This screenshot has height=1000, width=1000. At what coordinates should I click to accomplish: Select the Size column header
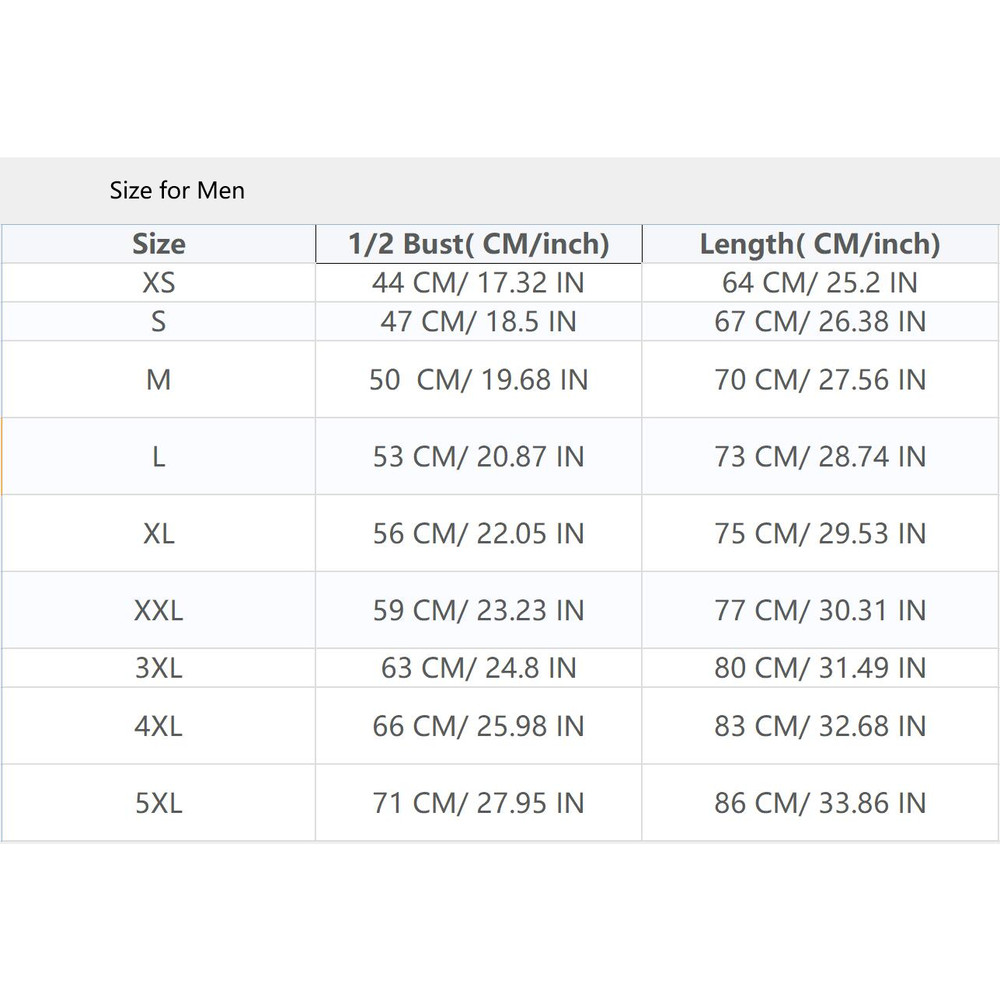(159, 244)
